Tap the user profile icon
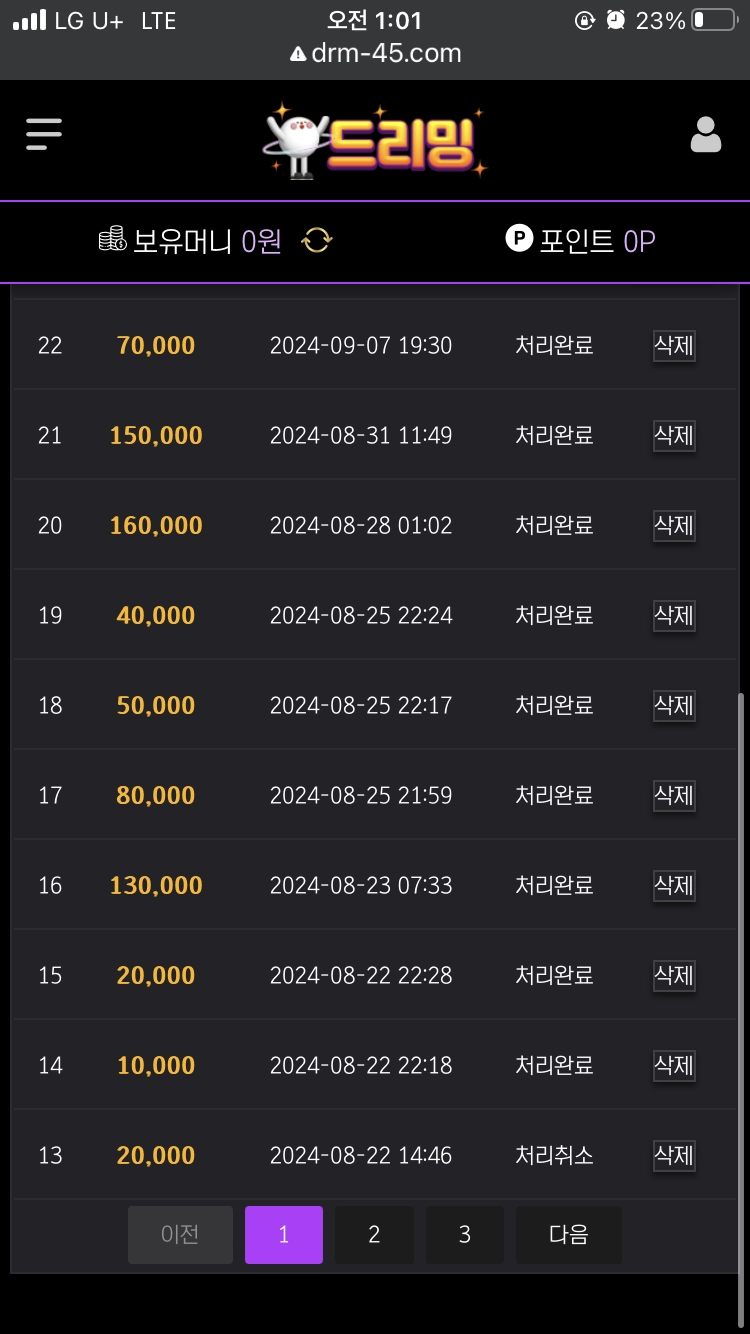 (706, 134)
